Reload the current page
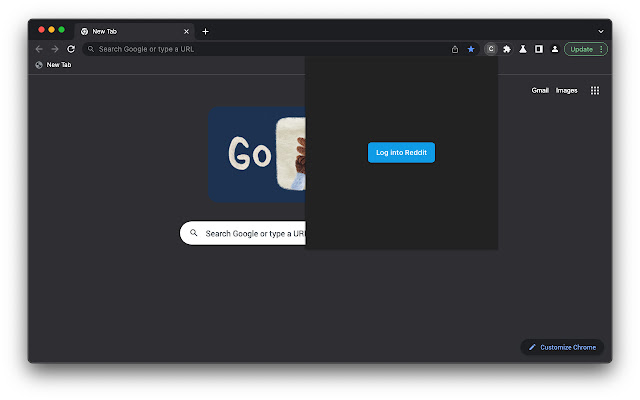This screenshot has width=640, height=400. click(71, 49)
